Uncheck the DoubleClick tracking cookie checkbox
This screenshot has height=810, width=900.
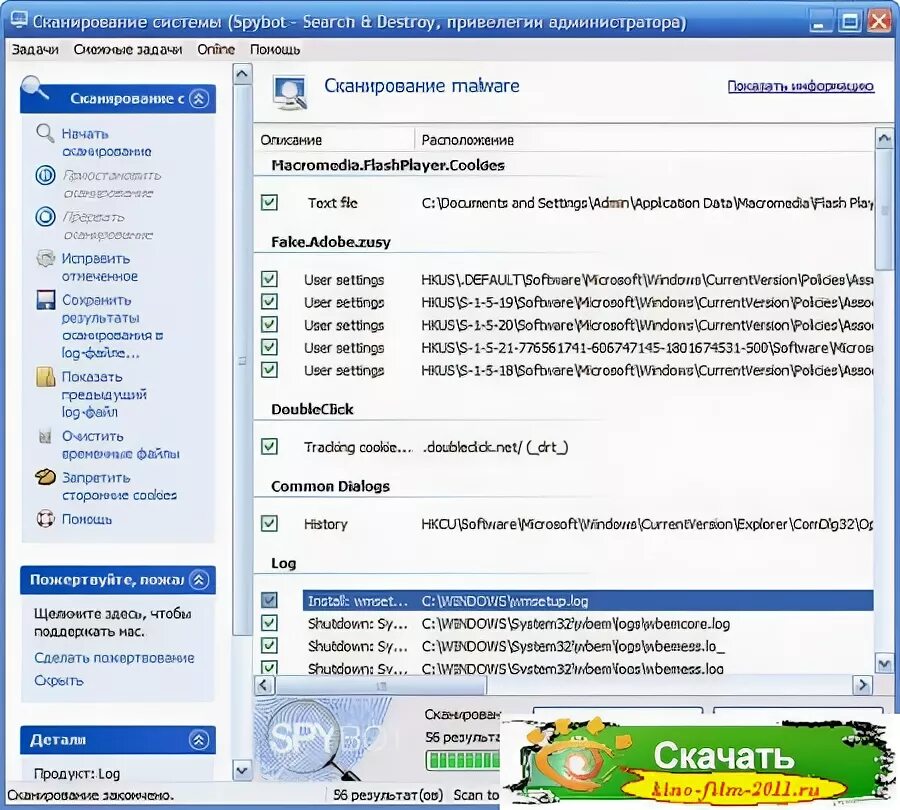click(x=269, y=446)
